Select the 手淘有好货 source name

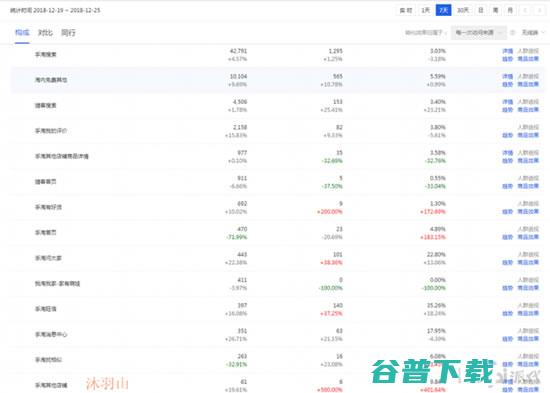point(48,207)
